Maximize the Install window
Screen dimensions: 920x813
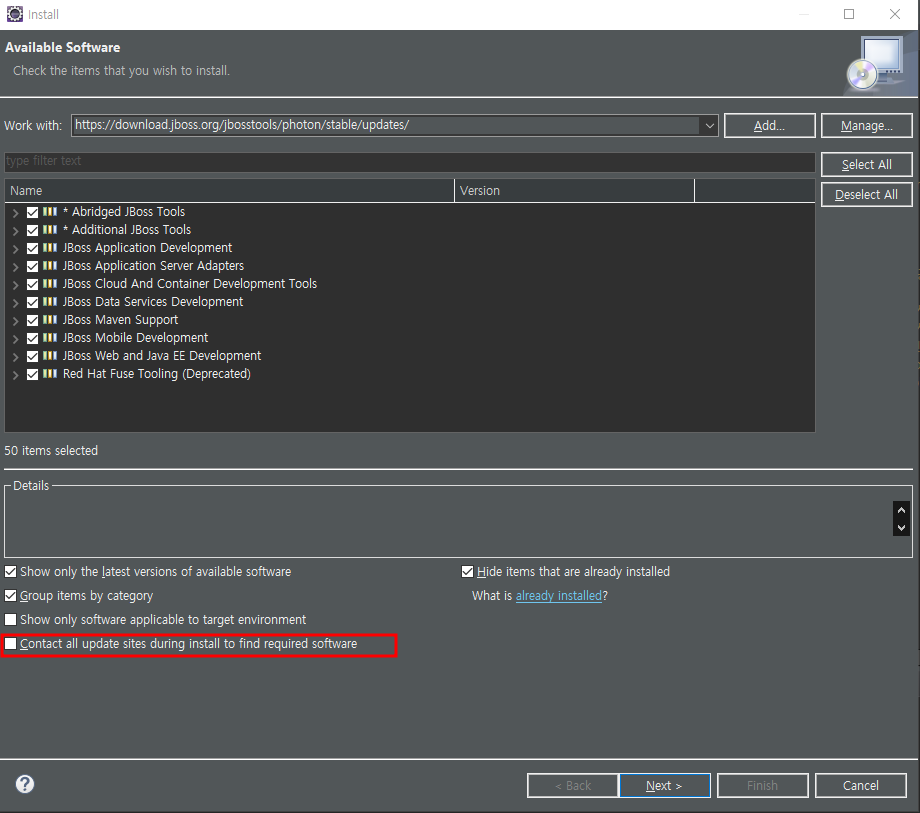pyautogui.click(x=849, y=14)
